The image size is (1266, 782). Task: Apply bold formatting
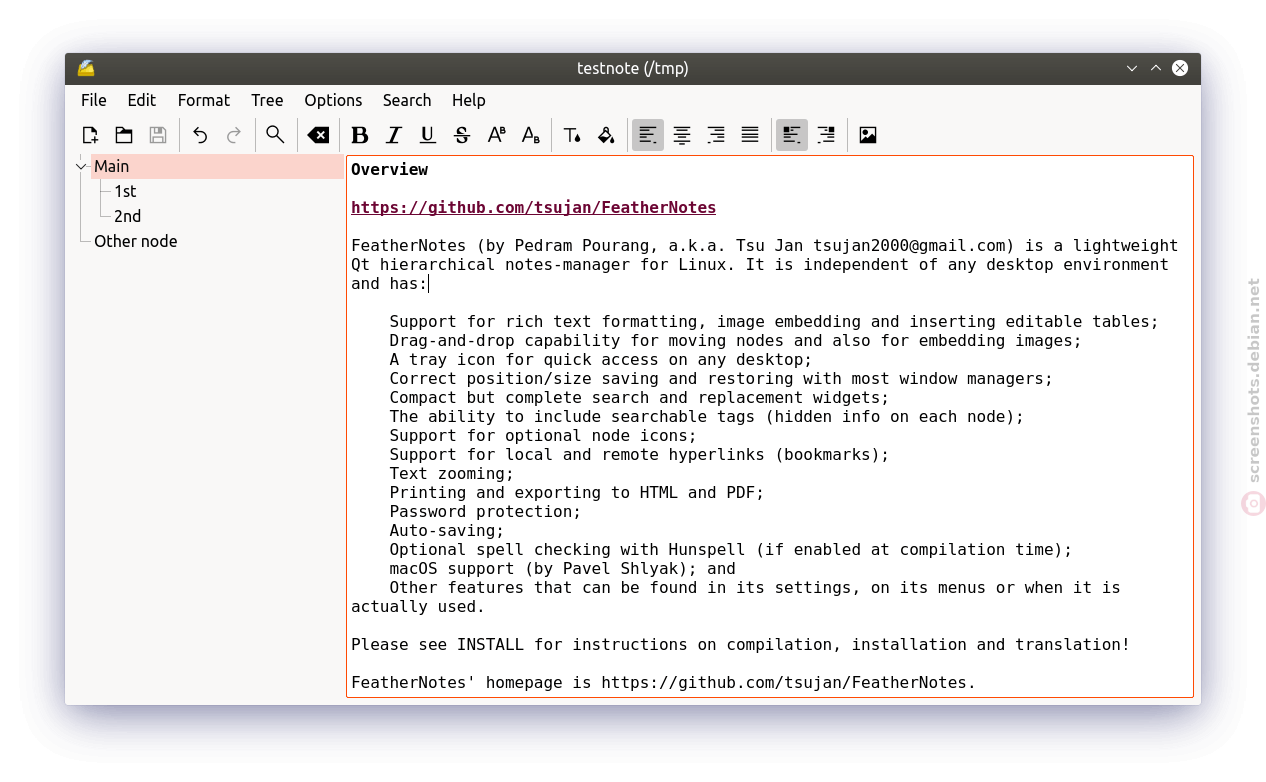360,135
